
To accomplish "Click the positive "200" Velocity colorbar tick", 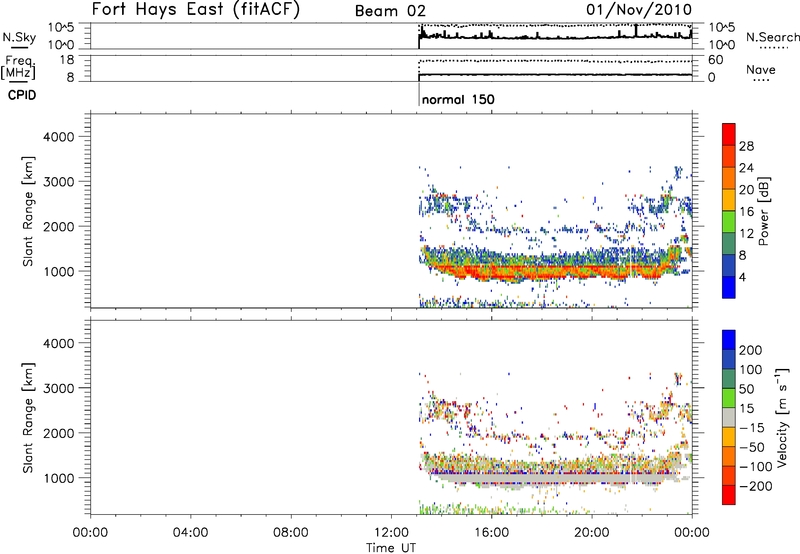I will tap(751, 350).
